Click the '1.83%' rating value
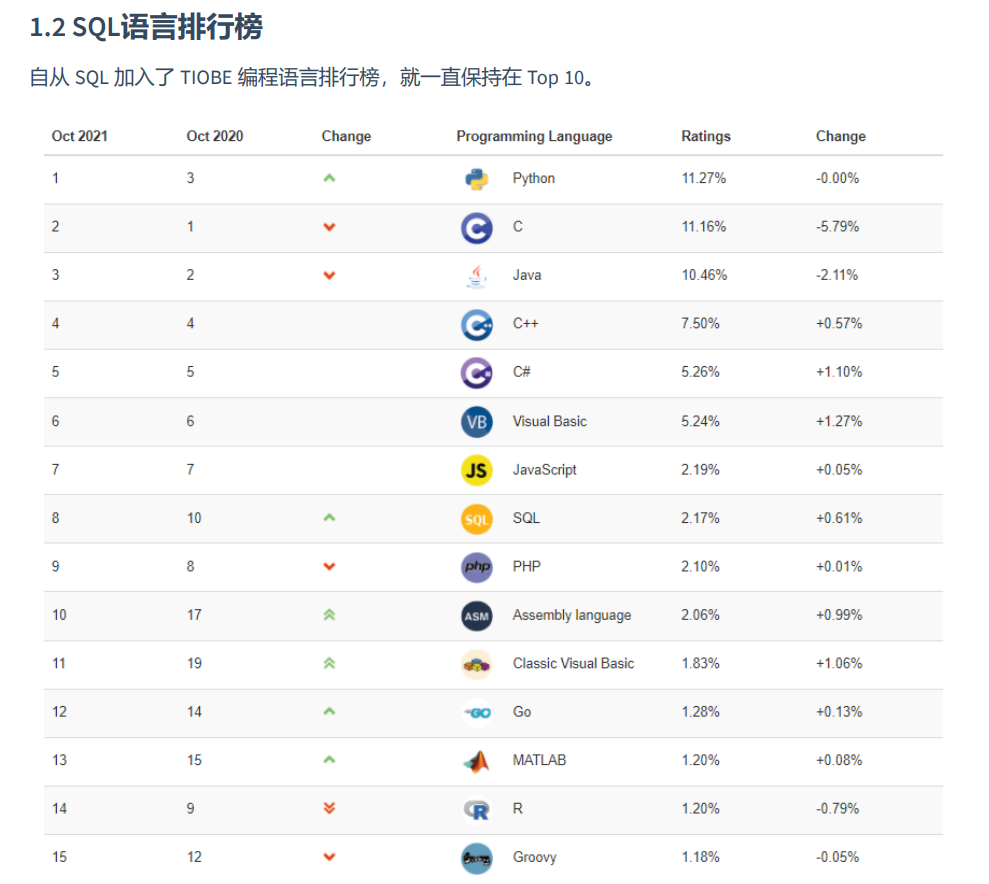 (x=700, y=663)
